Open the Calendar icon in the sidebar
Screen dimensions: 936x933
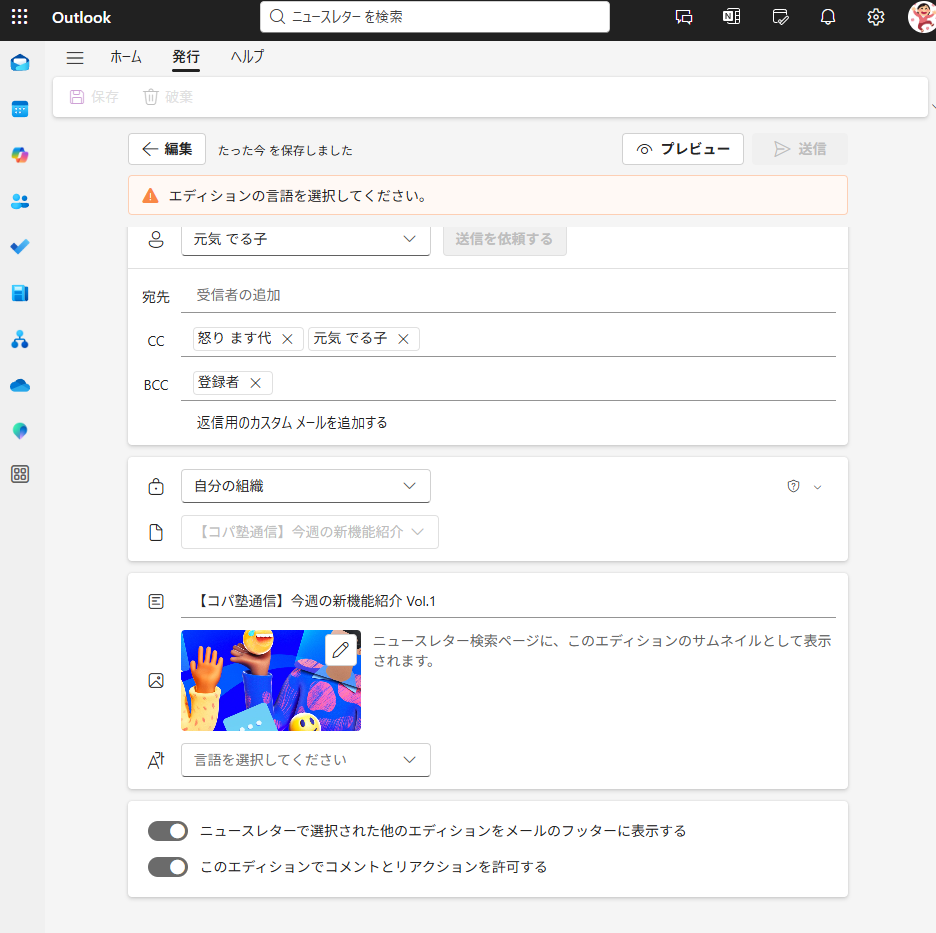20,109
